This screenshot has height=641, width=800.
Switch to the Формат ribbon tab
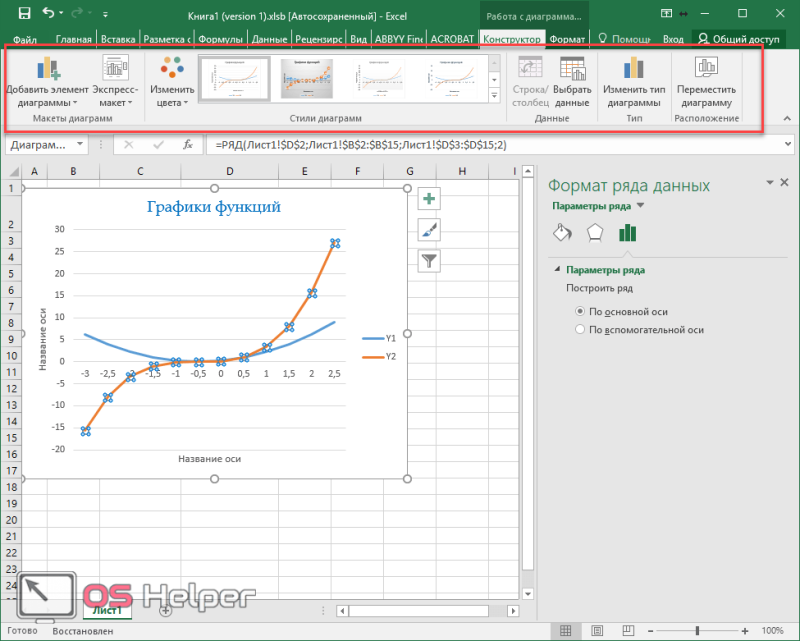567,39
